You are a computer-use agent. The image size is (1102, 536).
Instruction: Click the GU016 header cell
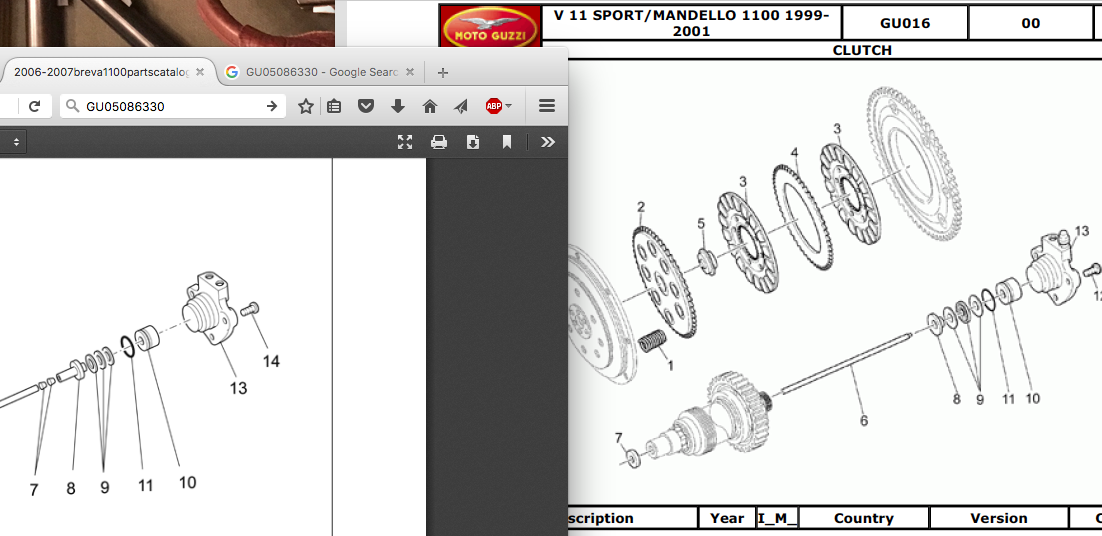click(x=905, y=23)
